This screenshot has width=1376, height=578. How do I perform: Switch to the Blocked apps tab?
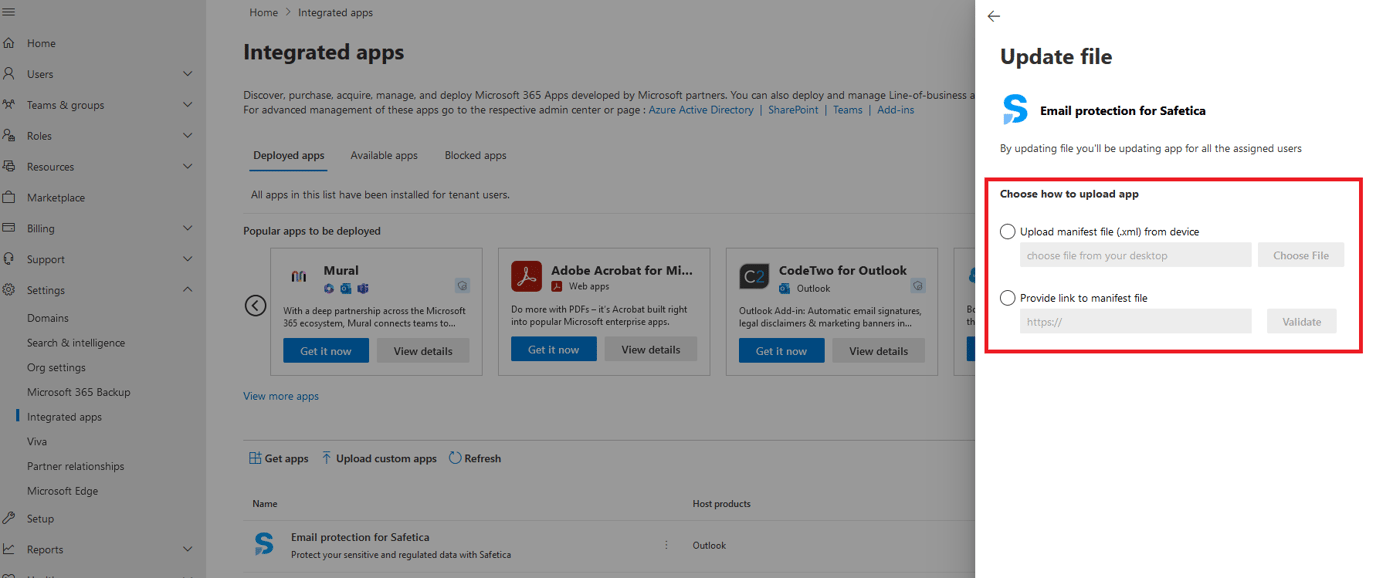tap(475, 155)
